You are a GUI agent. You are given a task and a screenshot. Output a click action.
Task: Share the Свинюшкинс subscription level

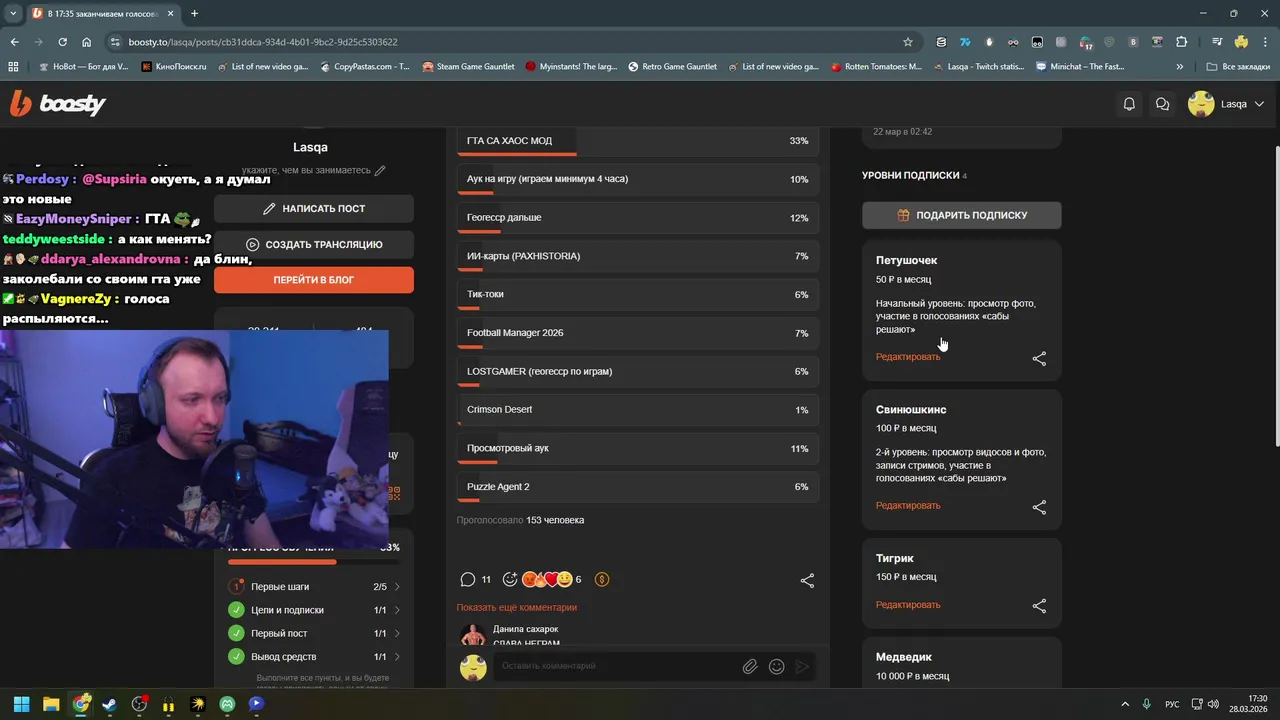coord(1039,507)
